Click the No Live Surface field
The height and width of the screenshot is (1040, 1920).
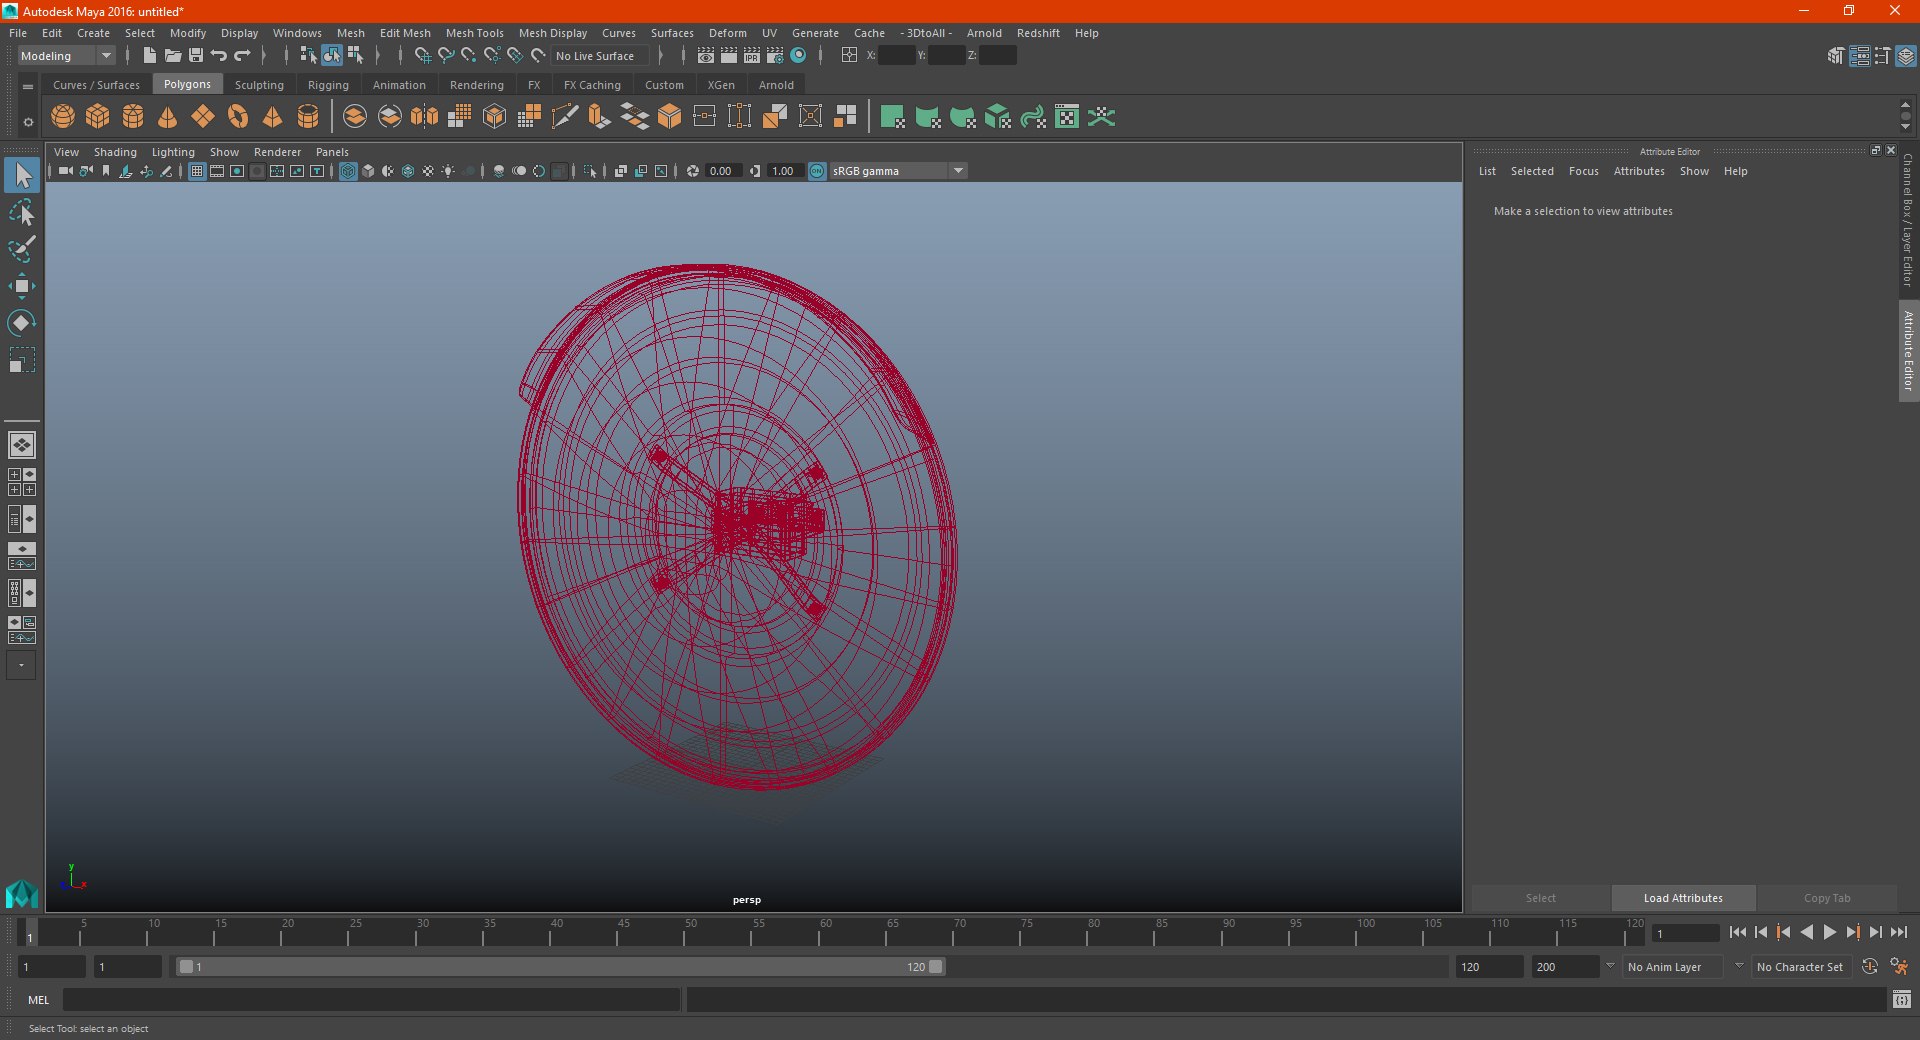[600, 56]
